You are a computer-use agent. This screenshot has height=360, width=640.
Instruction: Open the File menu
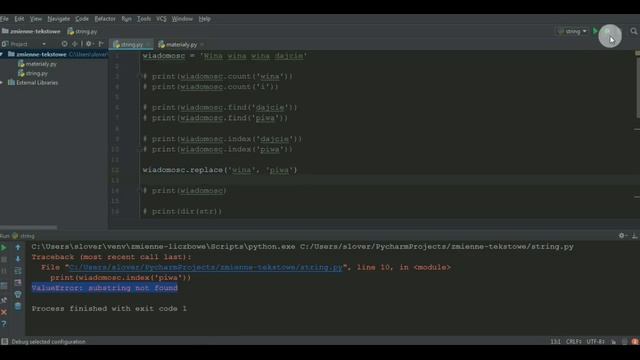point(4,19)
